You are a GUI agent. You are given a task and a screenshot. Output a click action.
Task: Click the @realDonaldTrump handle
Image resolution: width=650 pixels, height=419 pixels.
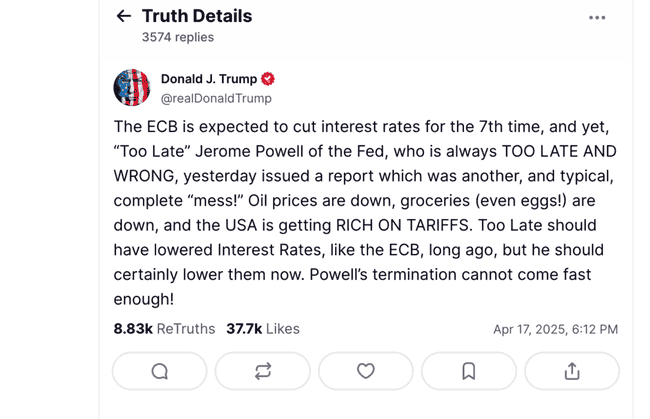click(x=216, y=98)
